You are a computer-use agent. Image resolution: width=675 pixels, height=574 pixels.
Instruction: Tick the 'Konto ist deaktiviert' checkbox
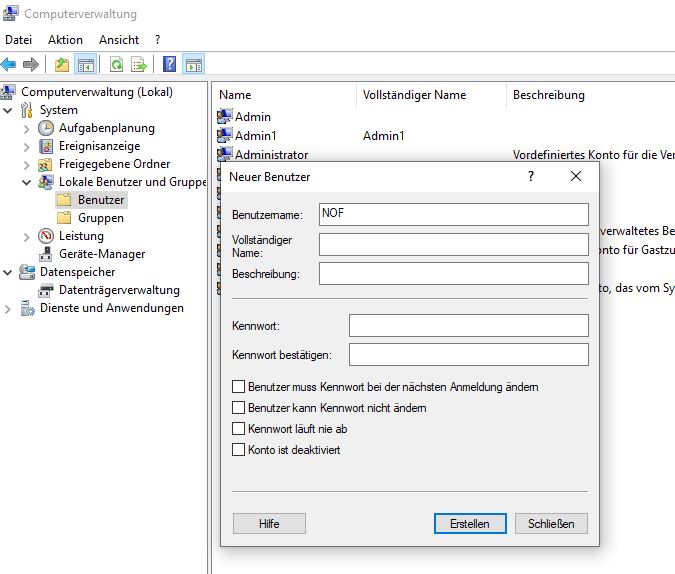click(x=238, y=450)
